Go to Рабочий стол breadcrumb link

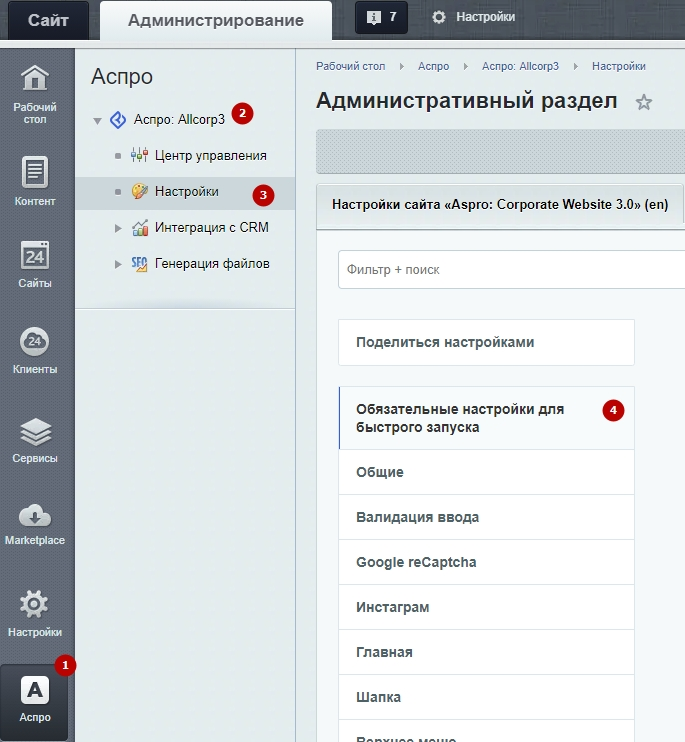coord(351,66)
